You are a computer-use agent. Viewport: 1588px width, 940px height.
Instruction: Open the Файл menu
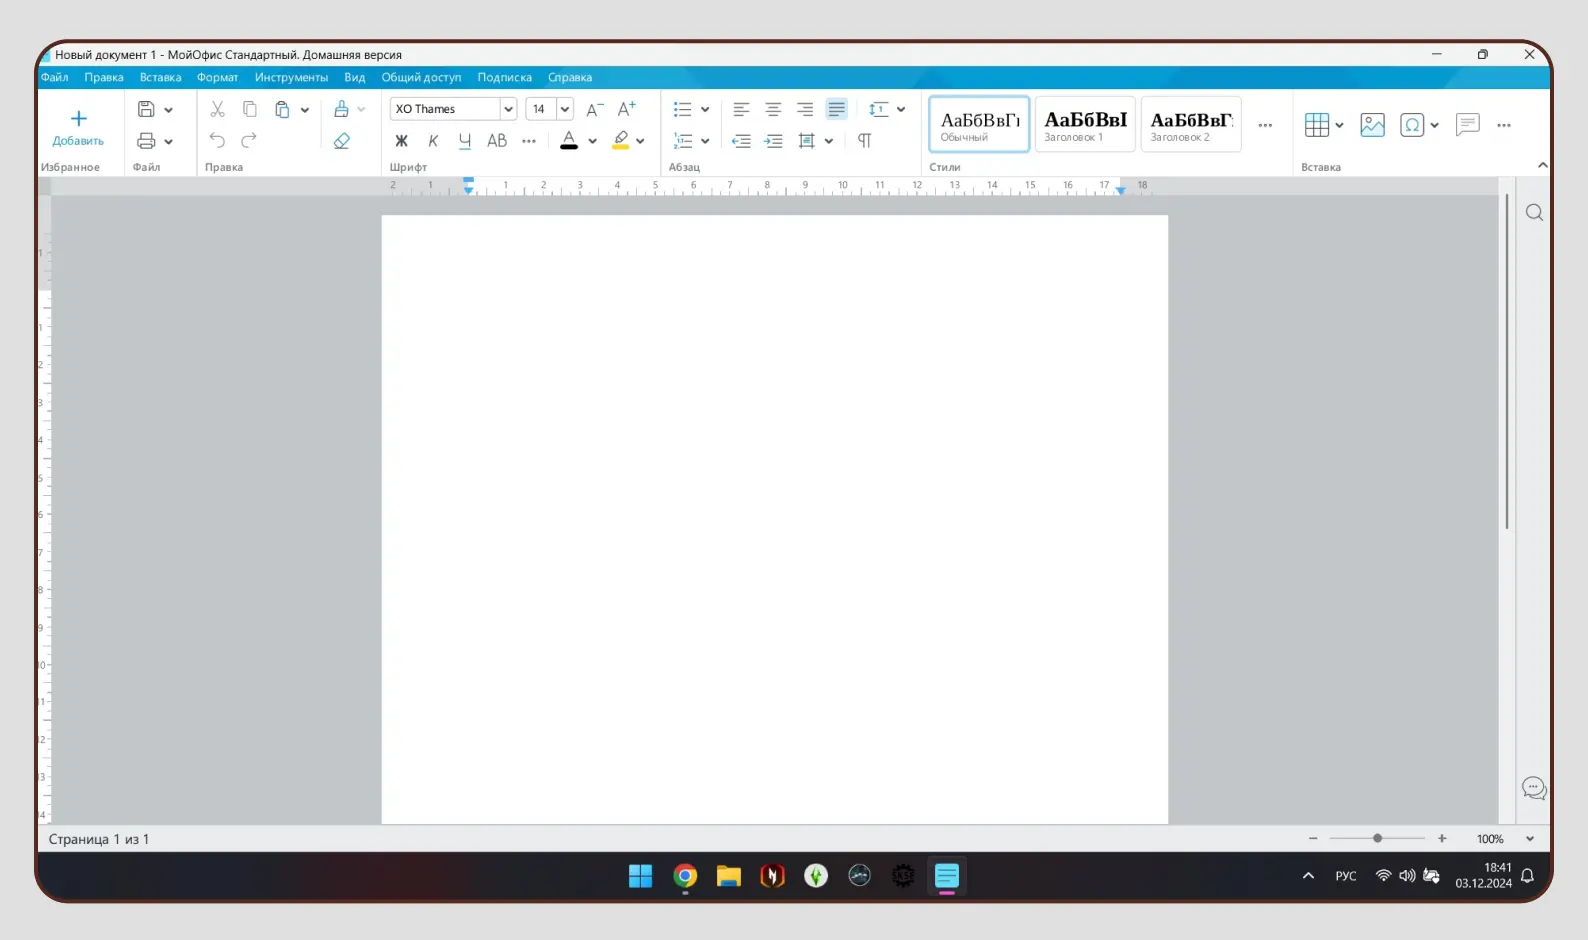54,77
